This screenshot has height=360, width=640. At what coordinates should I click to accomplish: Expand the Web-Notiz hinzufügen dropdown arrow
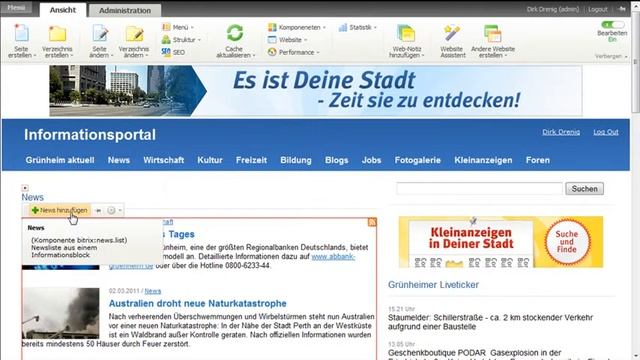point(423,56)
